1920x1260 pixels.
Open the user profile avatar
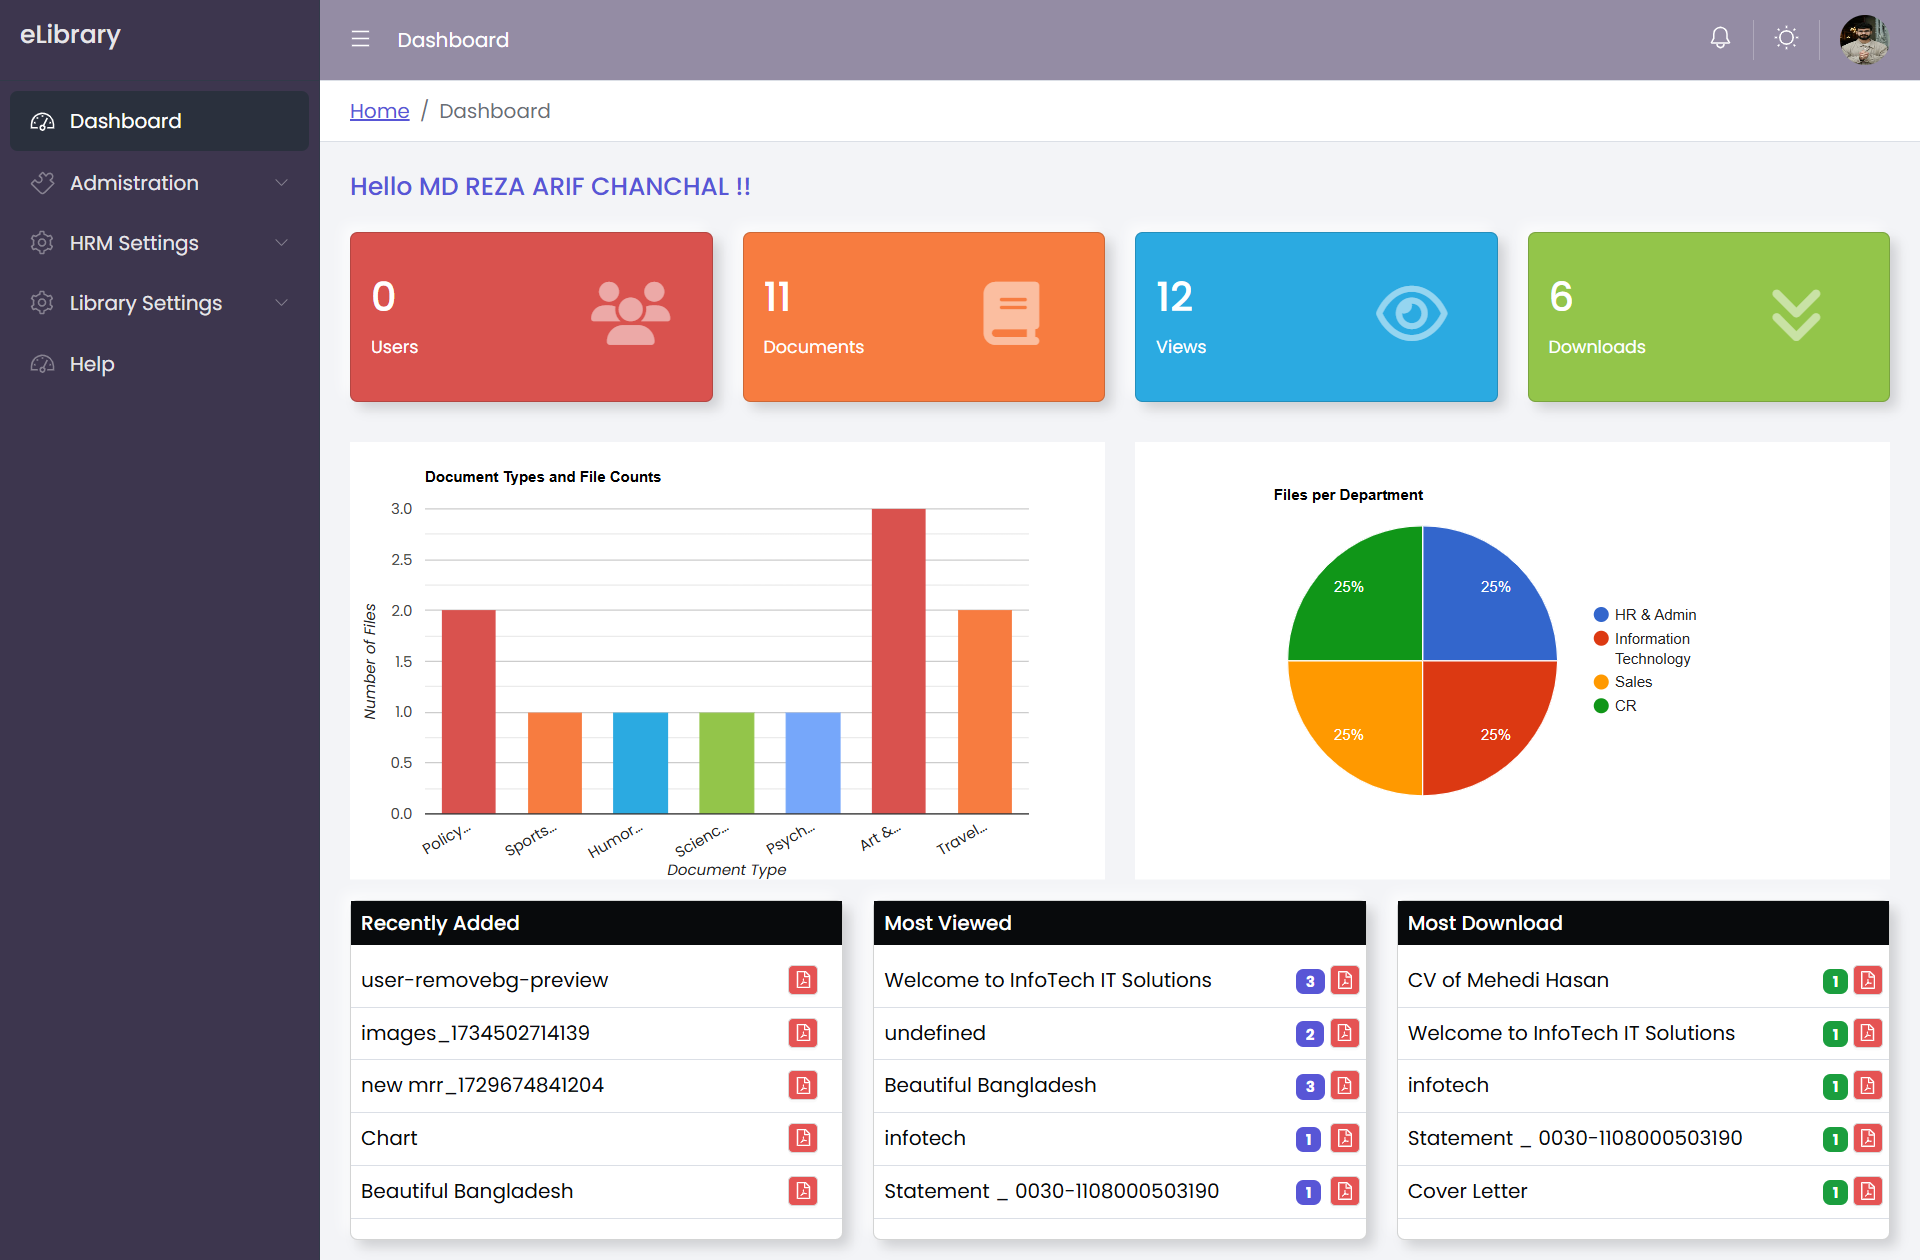(x=1864, y=39)
